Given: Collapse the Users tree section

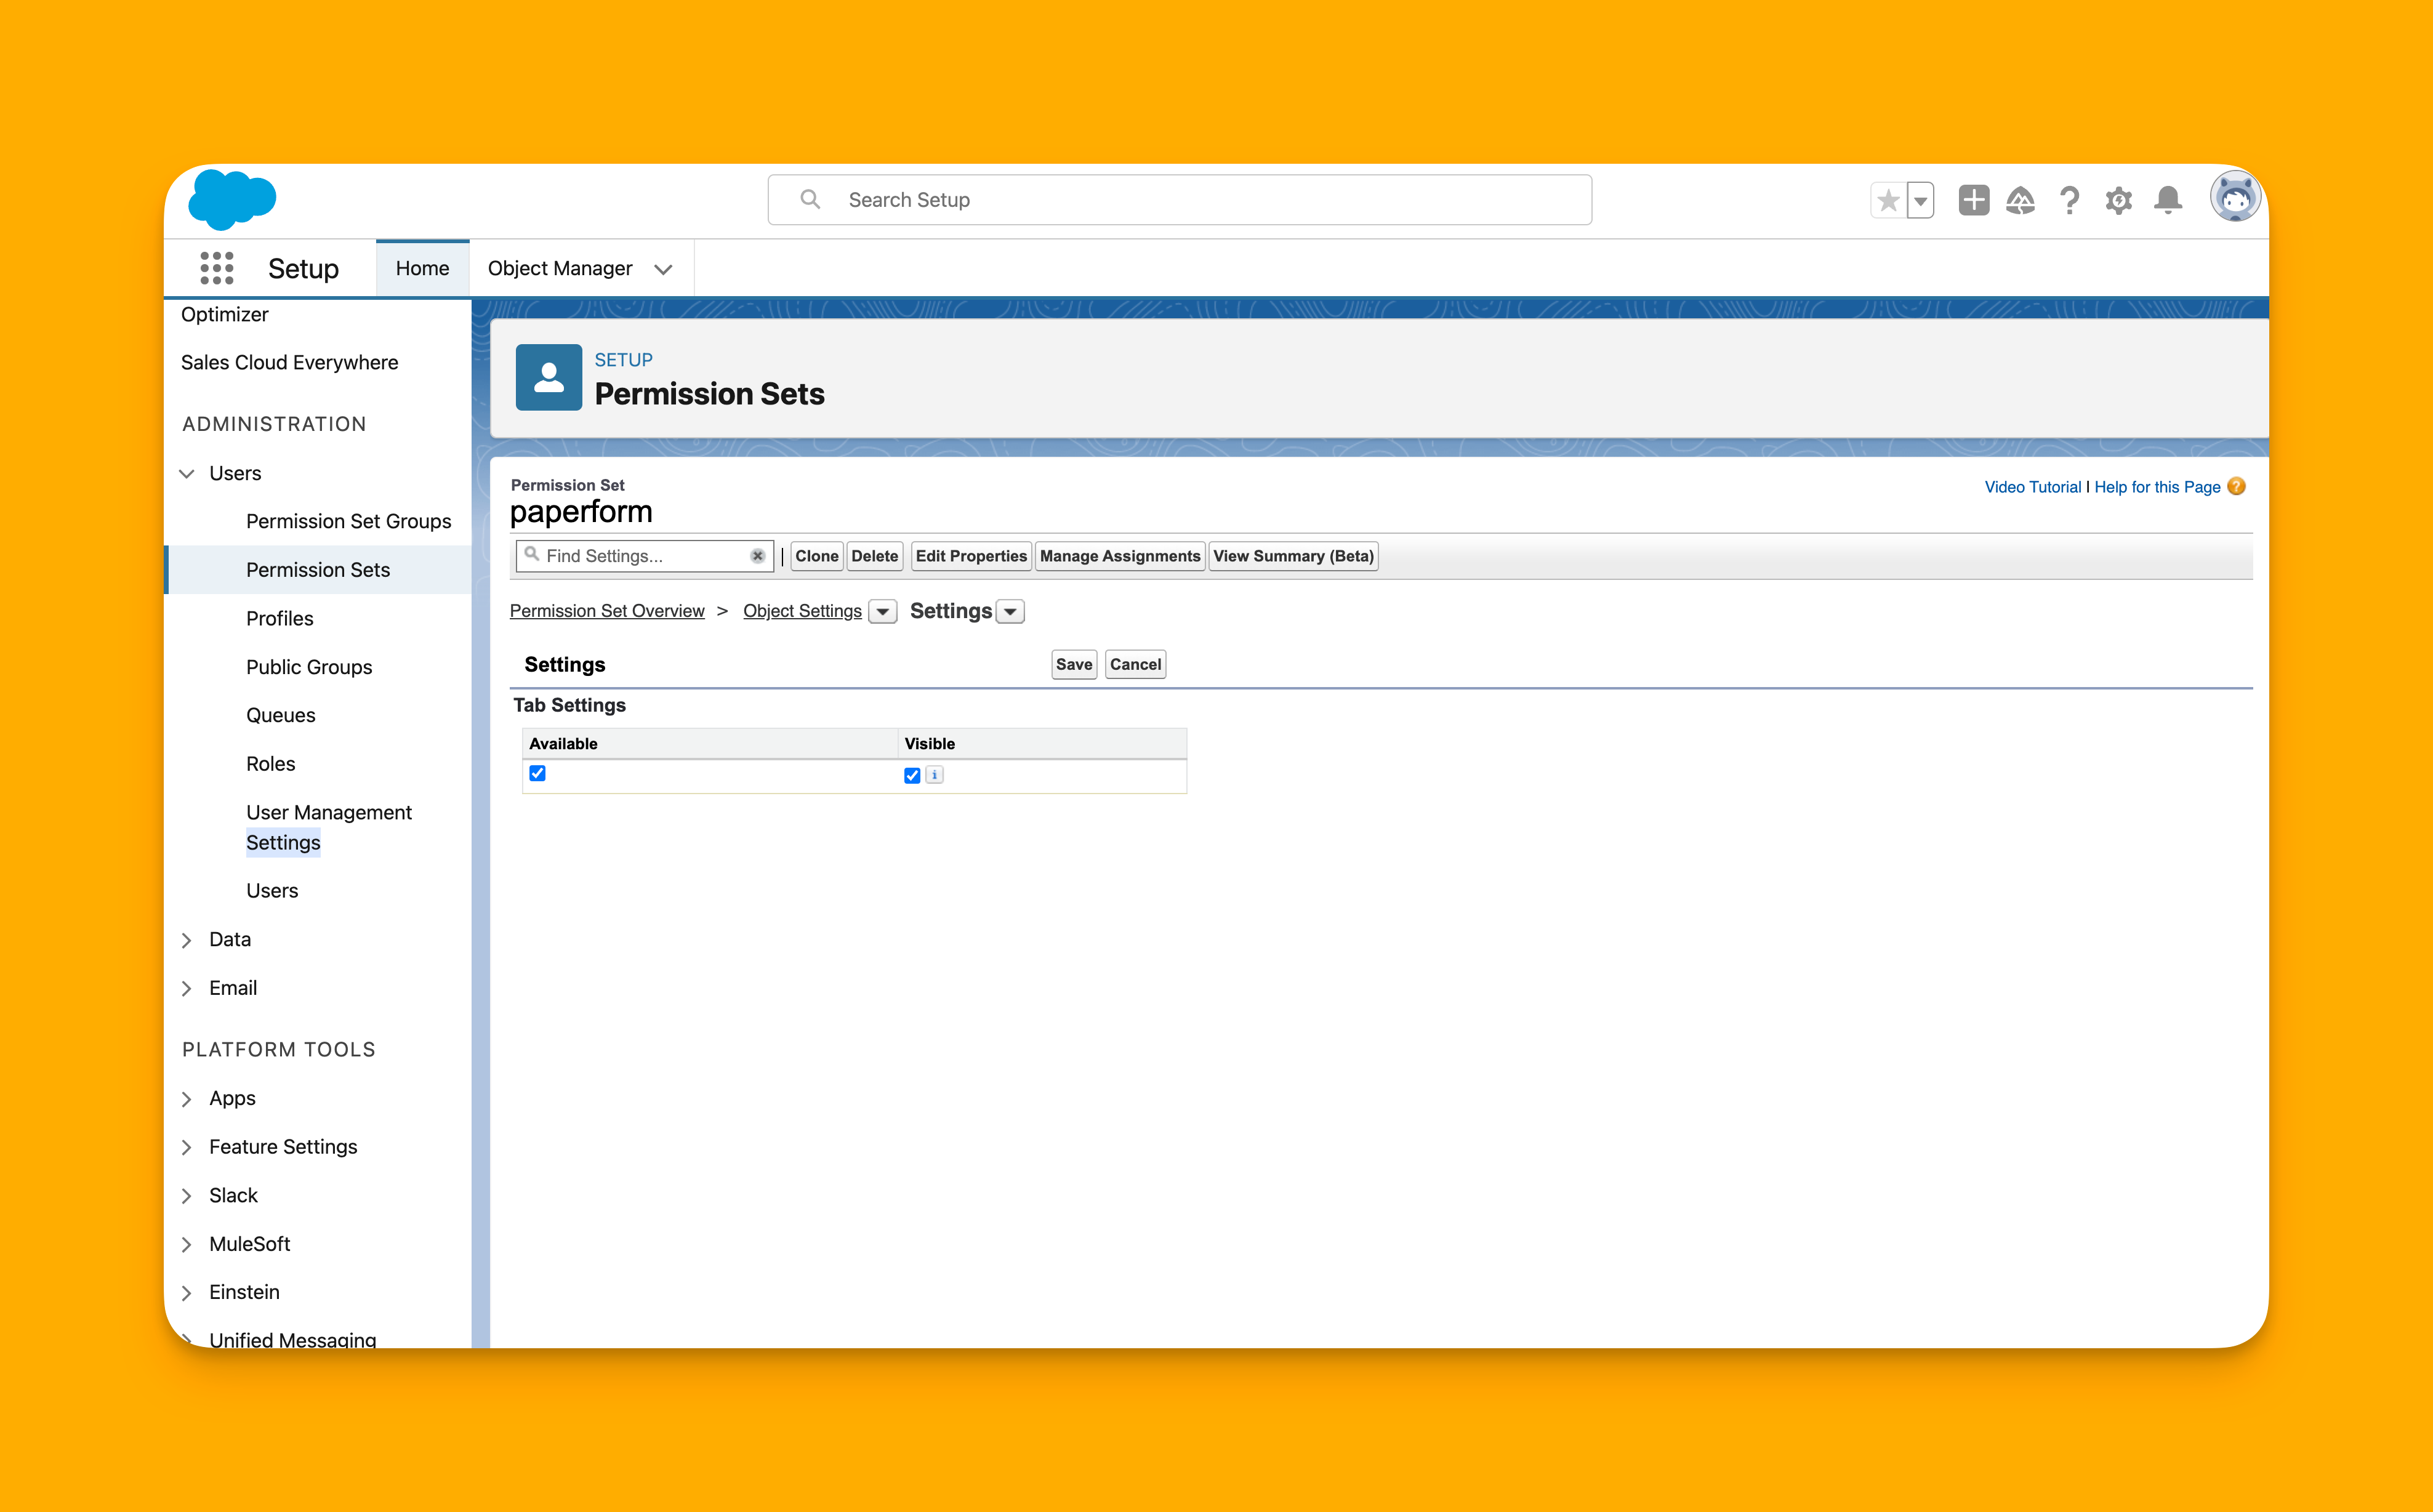Looking at the screenshot, I should [187, 473].
